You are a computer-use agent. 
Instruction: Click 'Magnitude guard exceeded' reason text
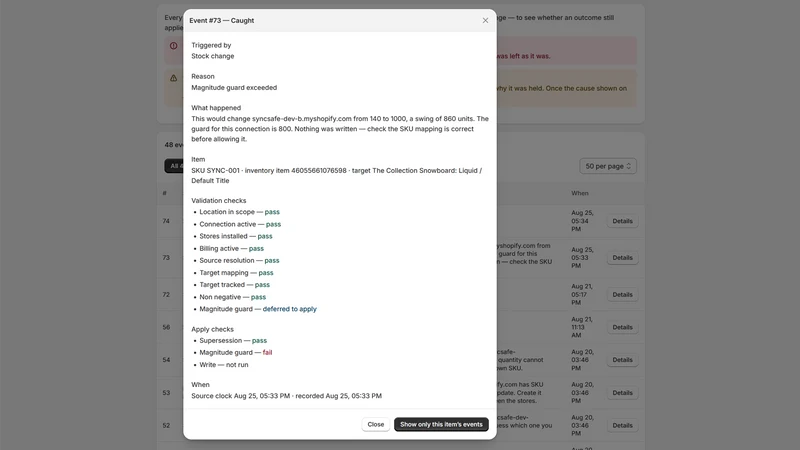(x=234, y=88)
